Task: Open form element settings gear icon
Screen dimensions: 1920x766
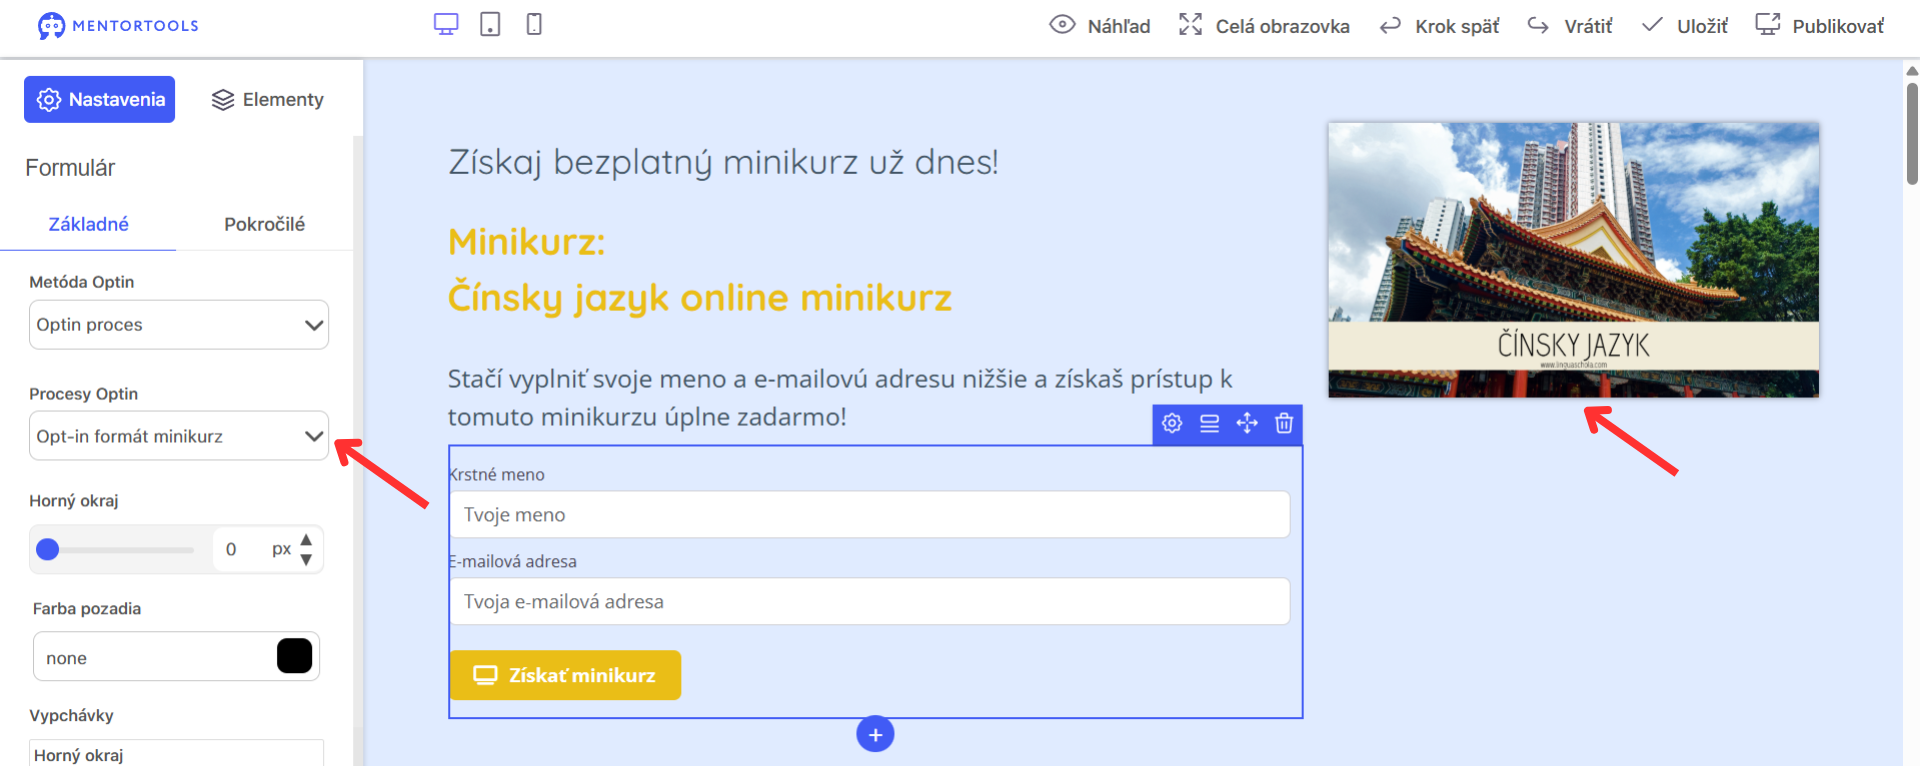Action: click(1172, 424)
